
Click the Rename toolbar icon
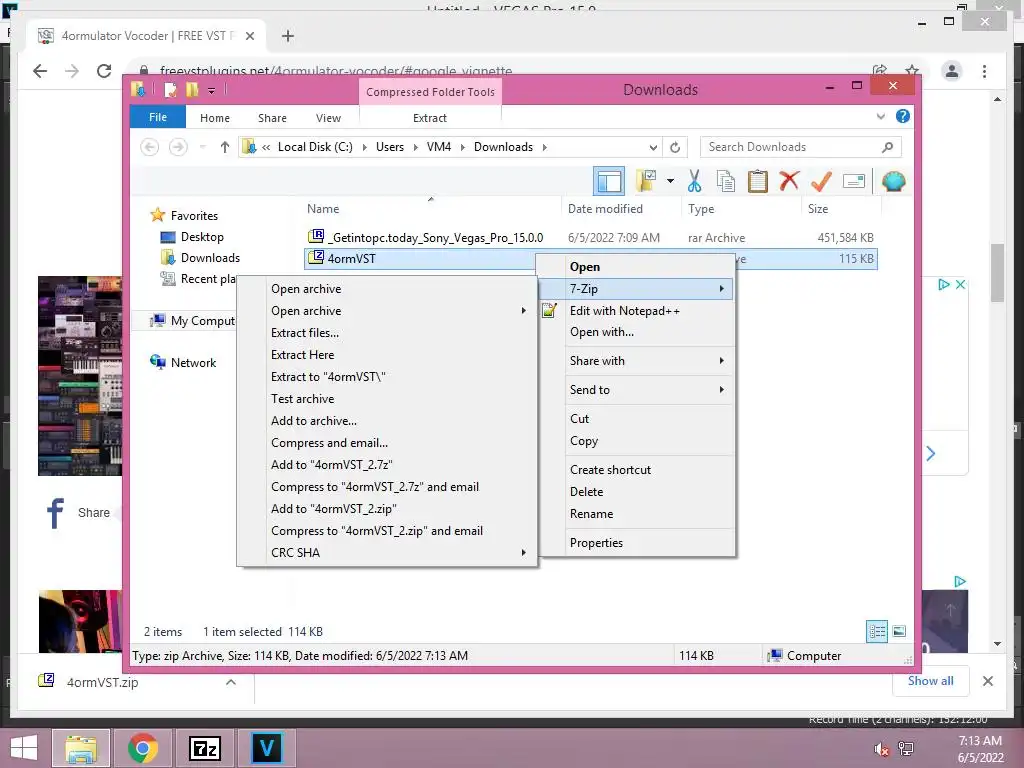[854, 181]
